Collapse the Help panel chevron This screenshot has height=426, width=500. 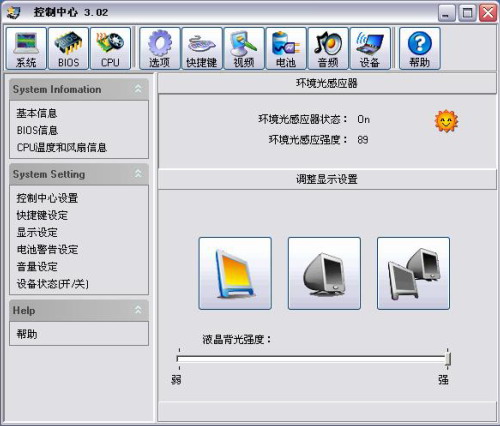138,310
